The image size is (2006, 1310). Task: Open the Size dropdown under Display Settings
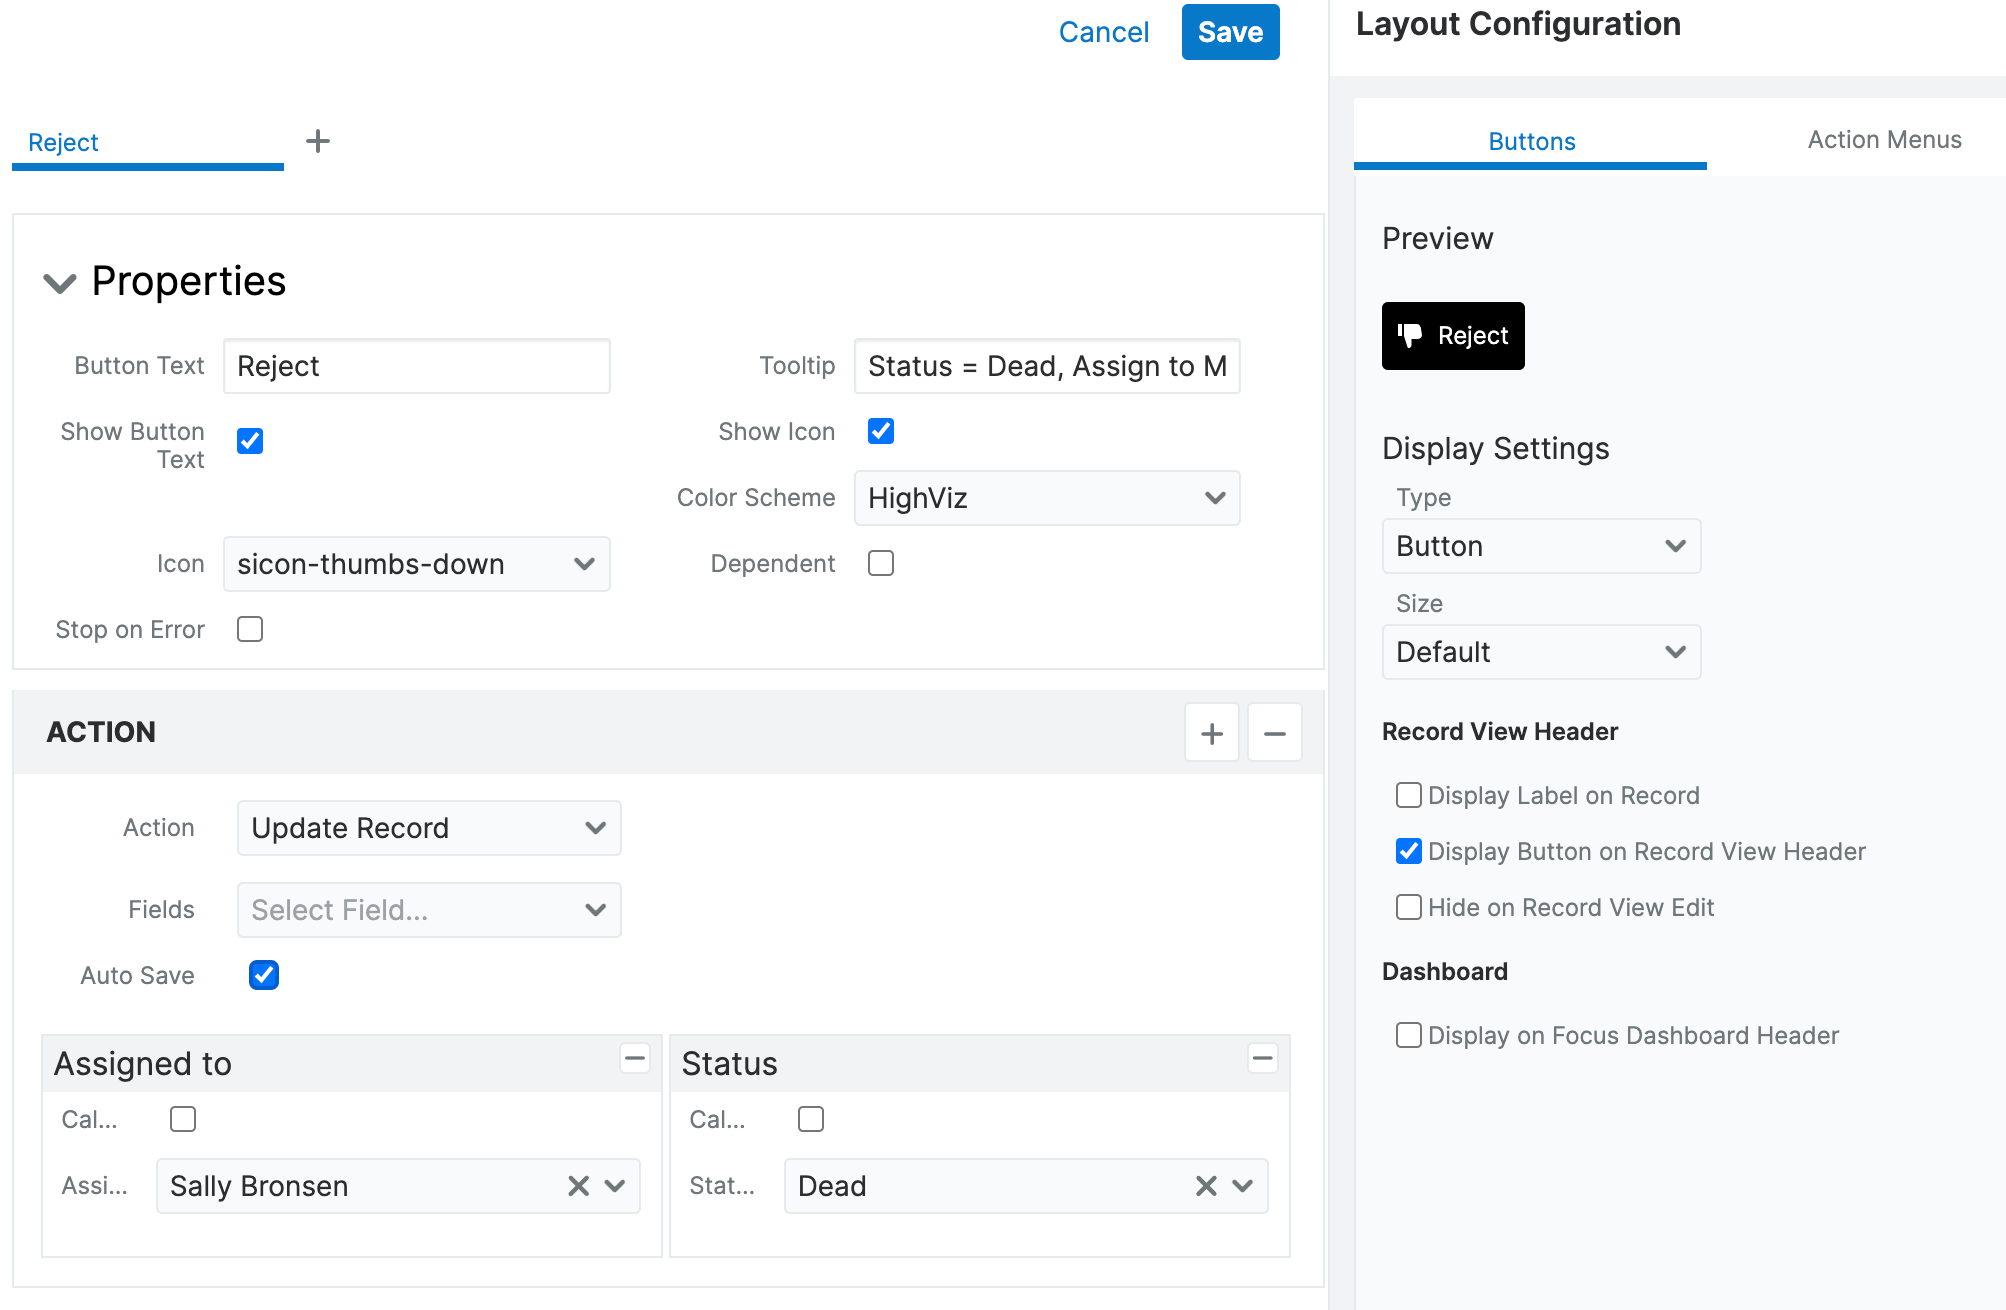(x=1540, y=652)
